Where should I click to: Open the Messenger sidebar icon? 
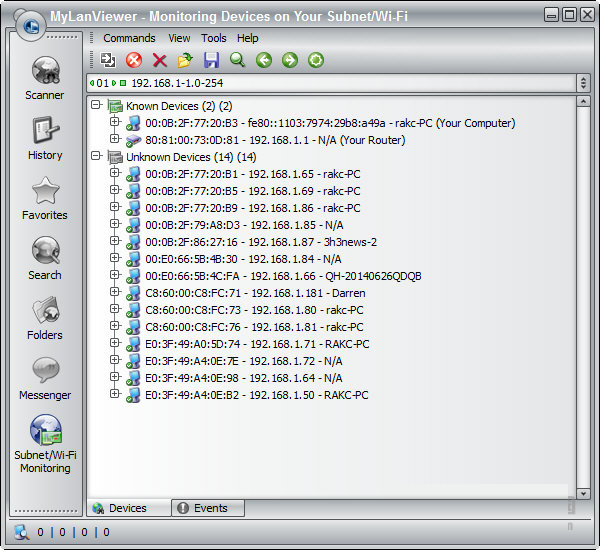[x=44, y=378]
